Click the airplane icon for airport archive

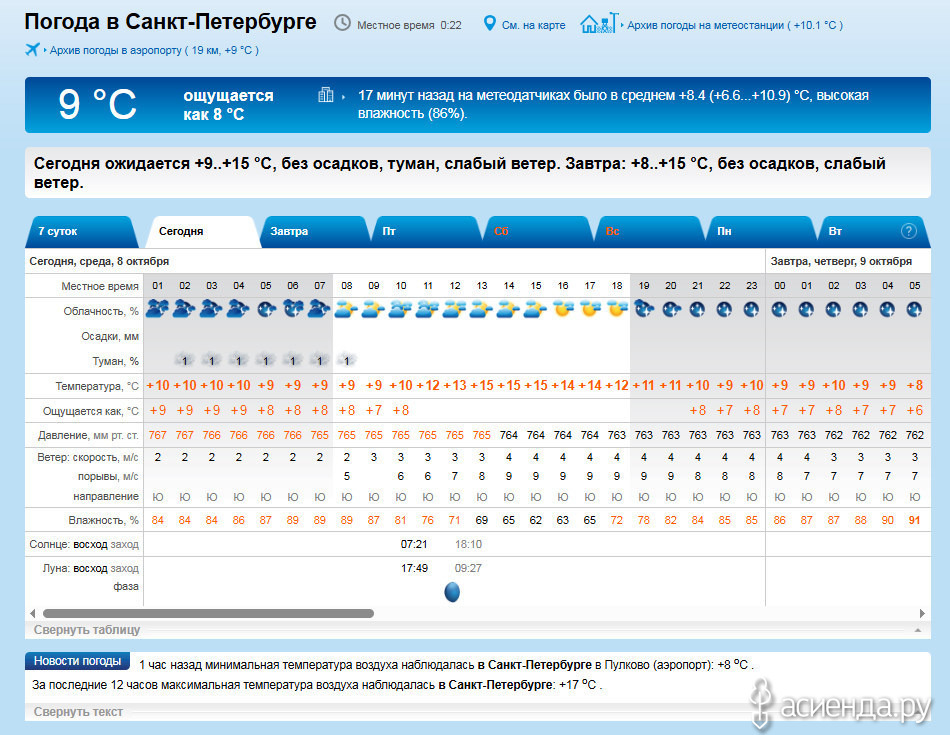[x=32, y=49]
